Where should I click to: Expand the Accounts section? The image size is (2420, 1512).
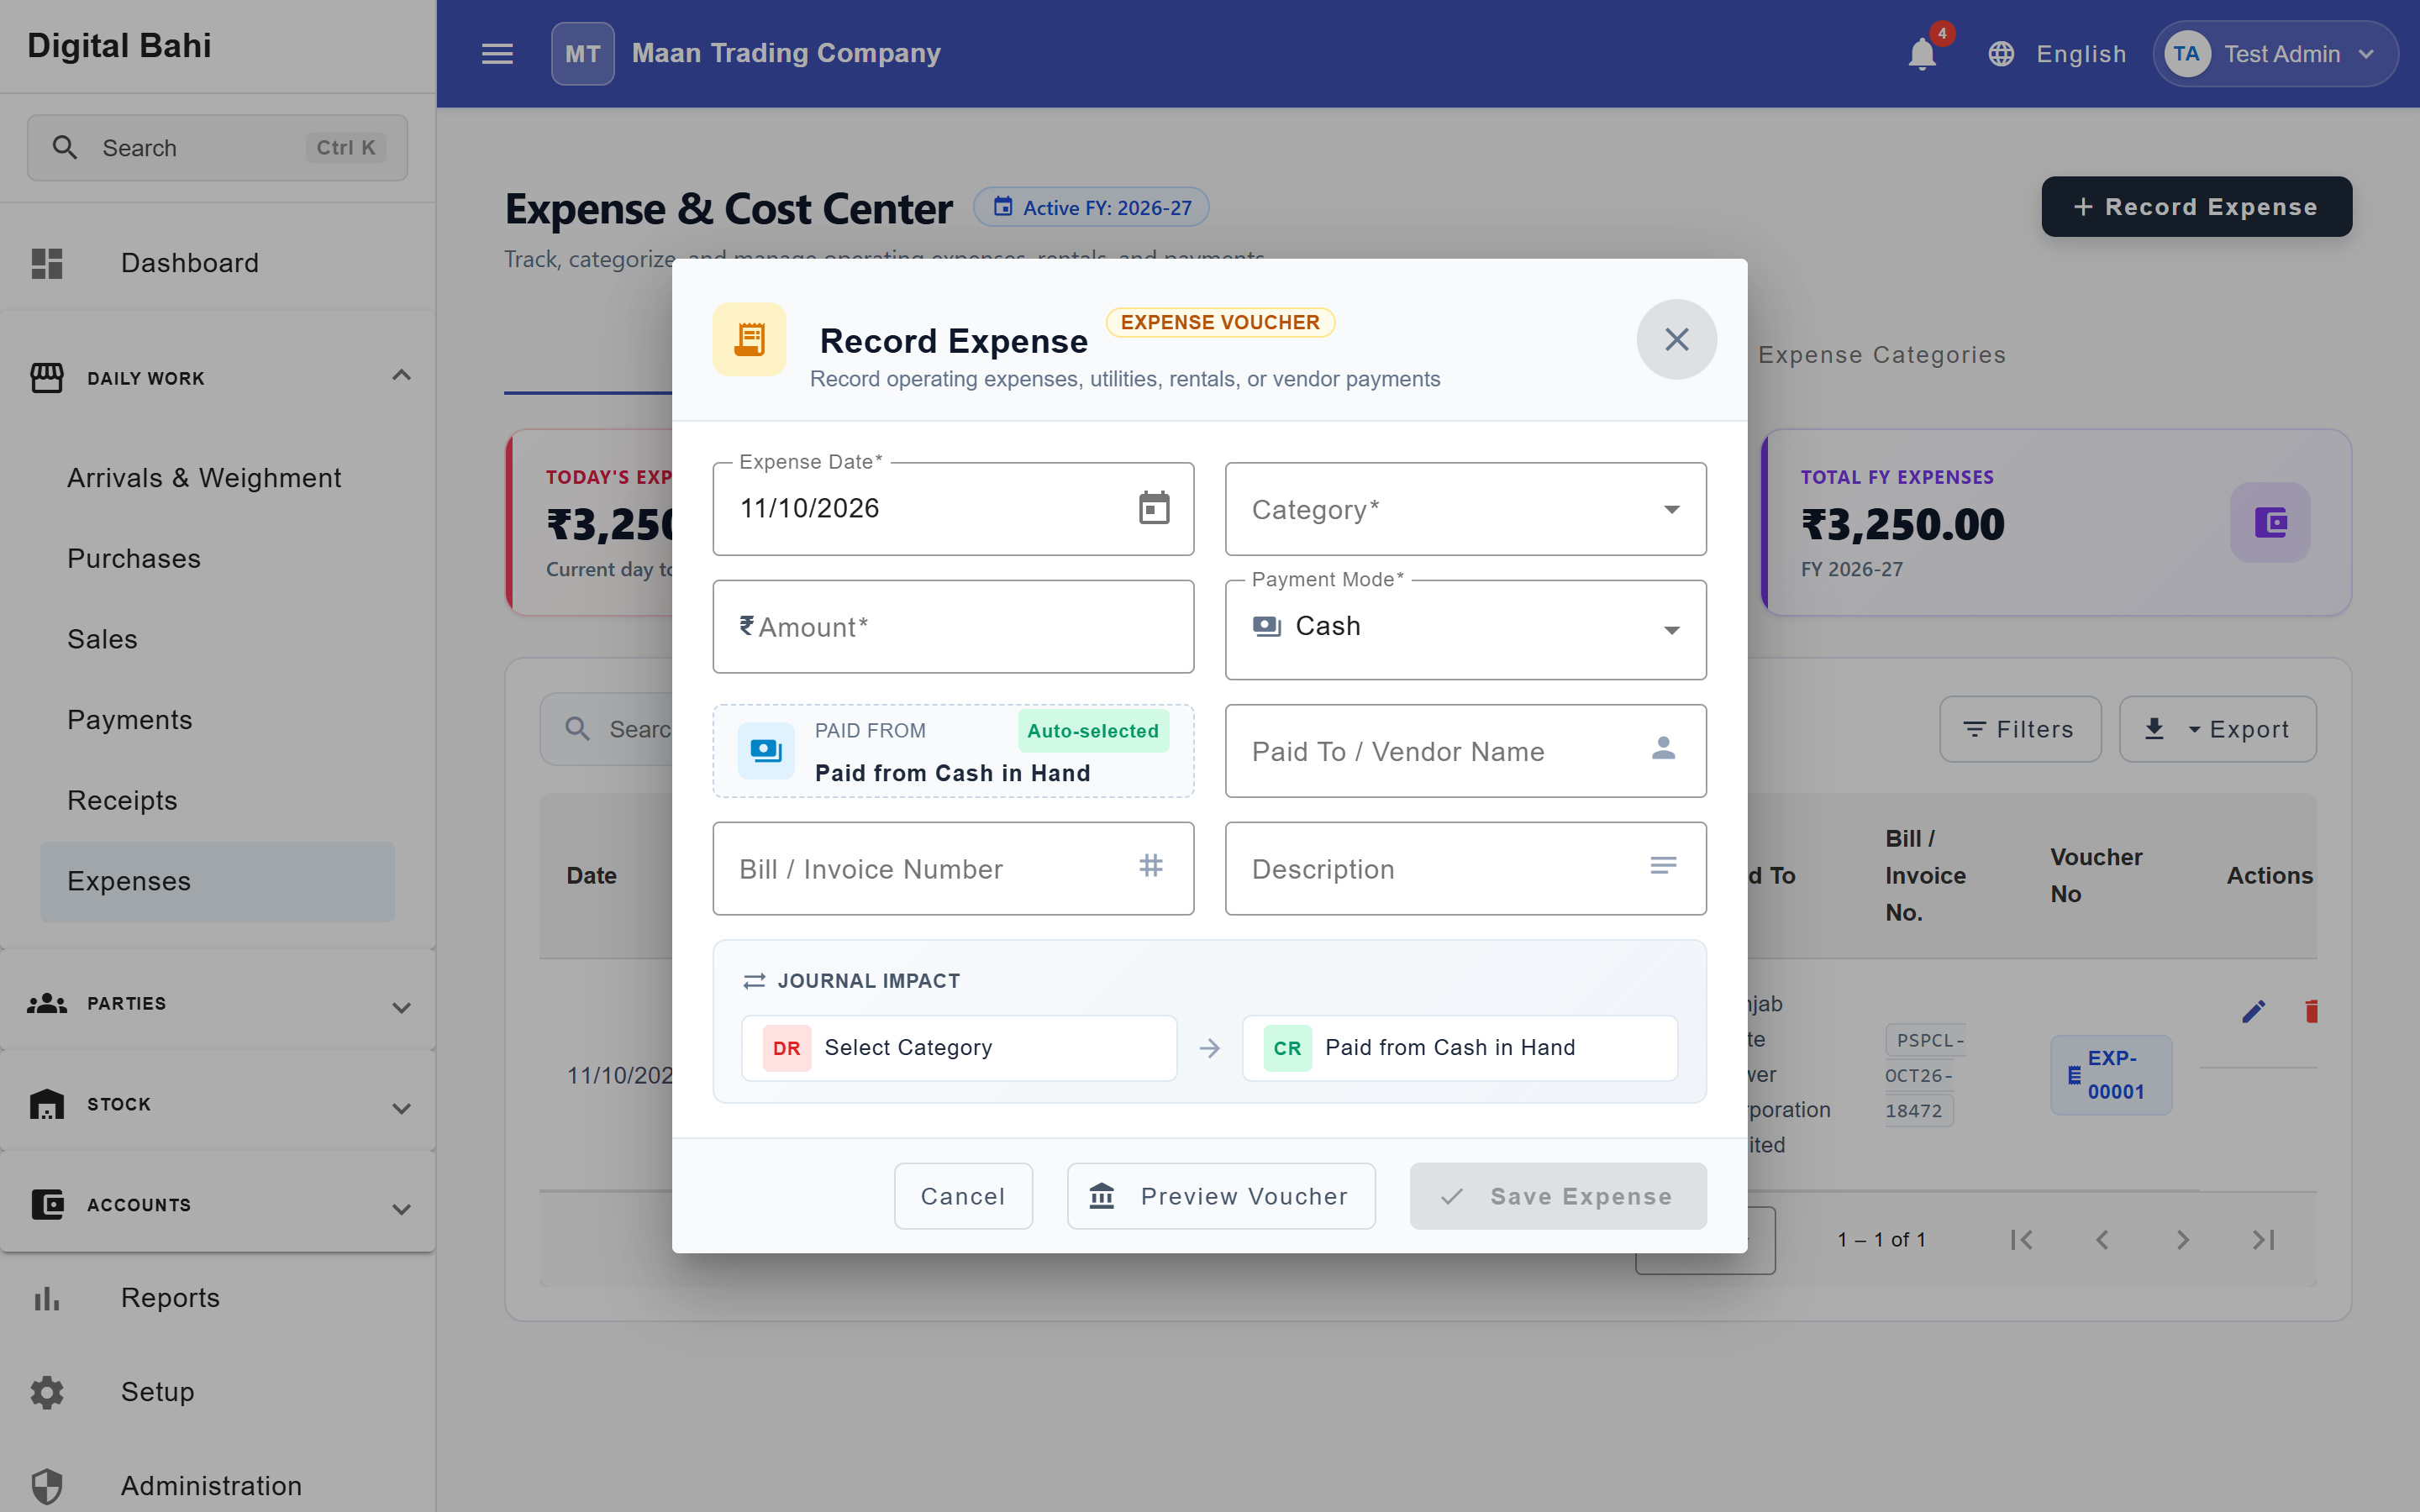pyautogui.click(x=218, y=1205)
